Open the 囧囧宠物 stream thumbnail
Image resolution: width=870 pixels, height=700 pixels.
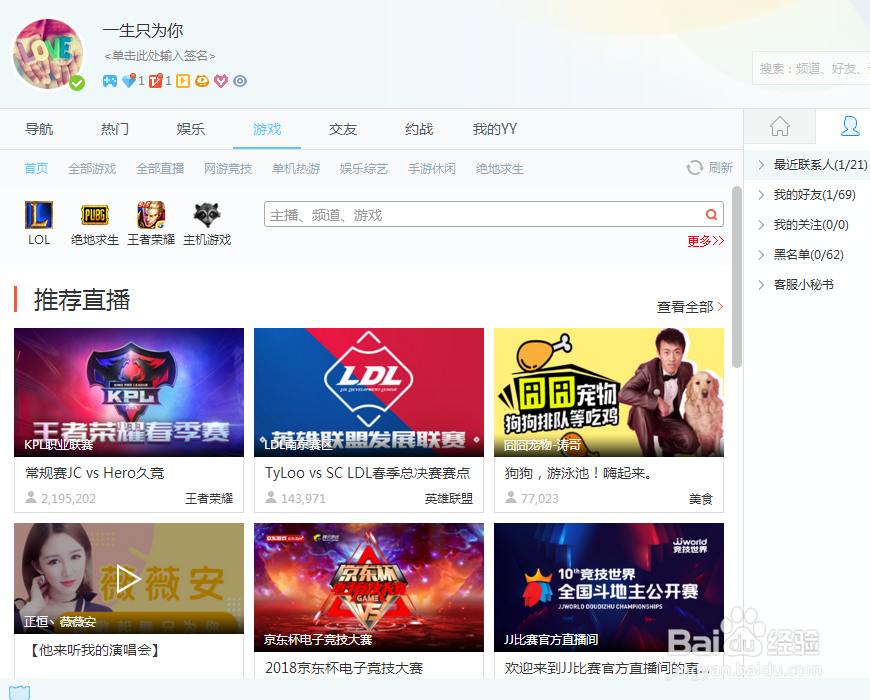coord(609,392)
